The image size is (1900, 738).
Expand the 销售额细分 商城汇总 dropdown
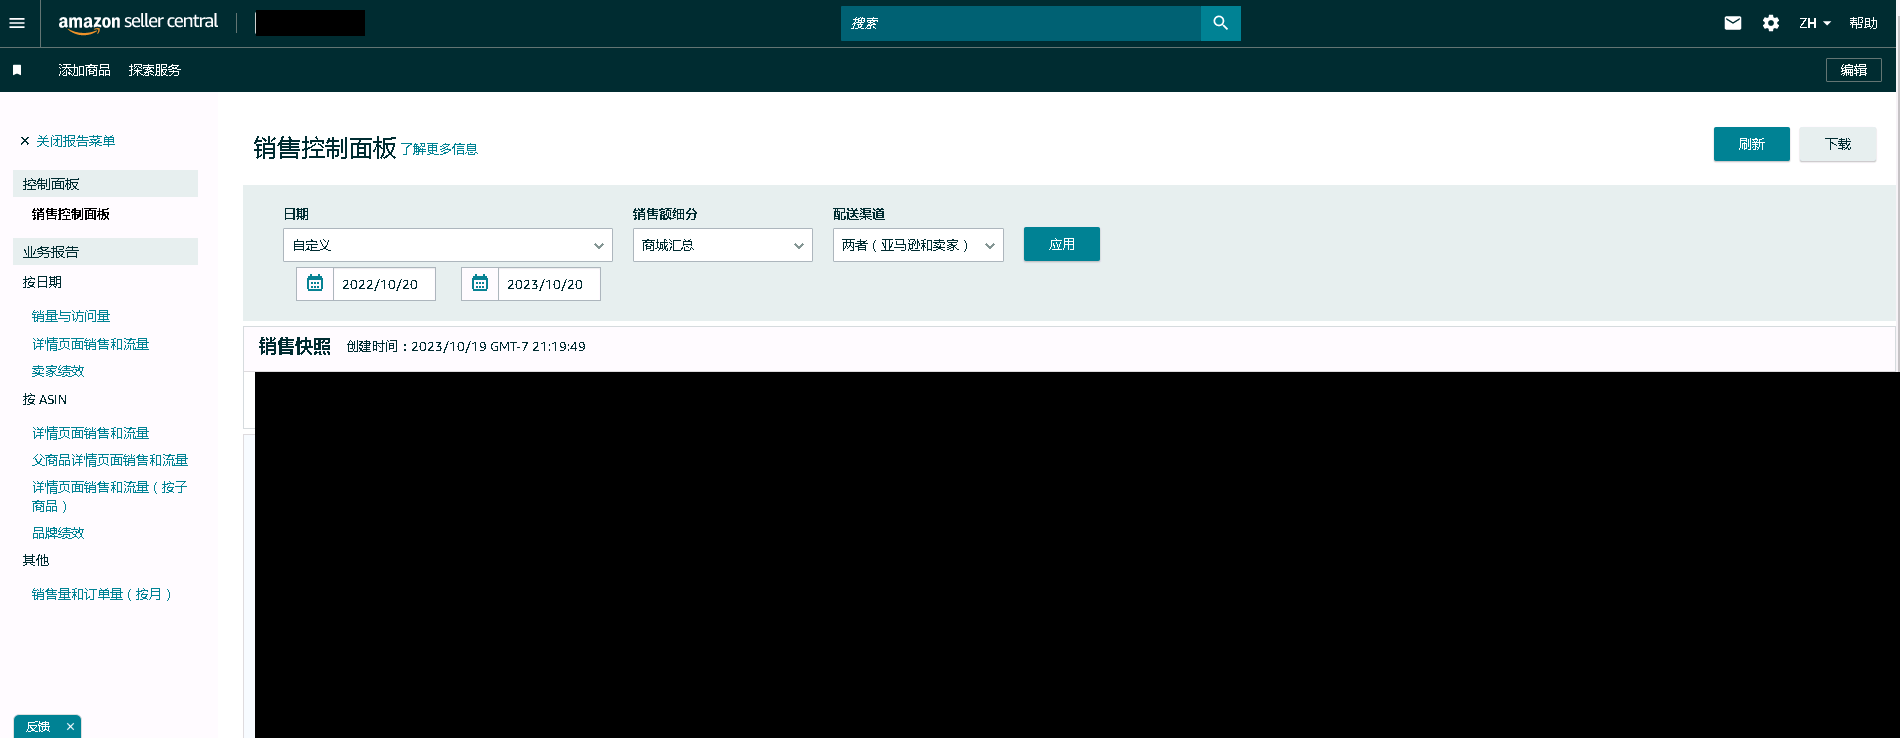point(723,245)
